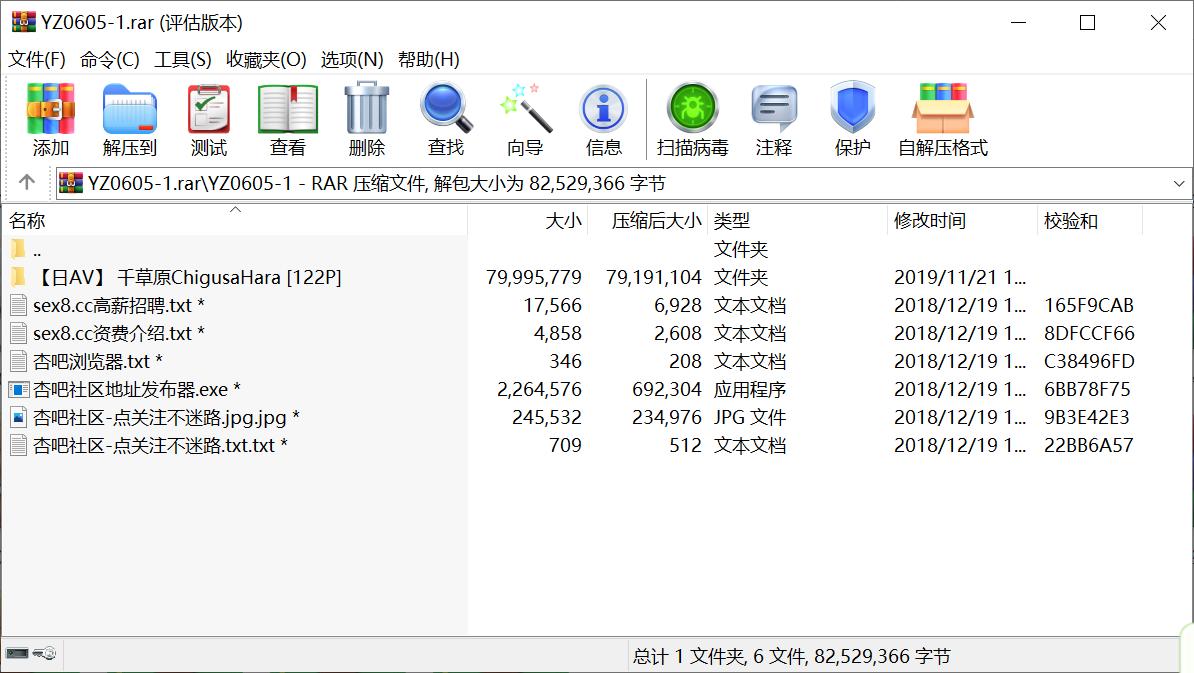
Task: Click date 2019/11/21 in folder row
Action: tap(959, 277)
